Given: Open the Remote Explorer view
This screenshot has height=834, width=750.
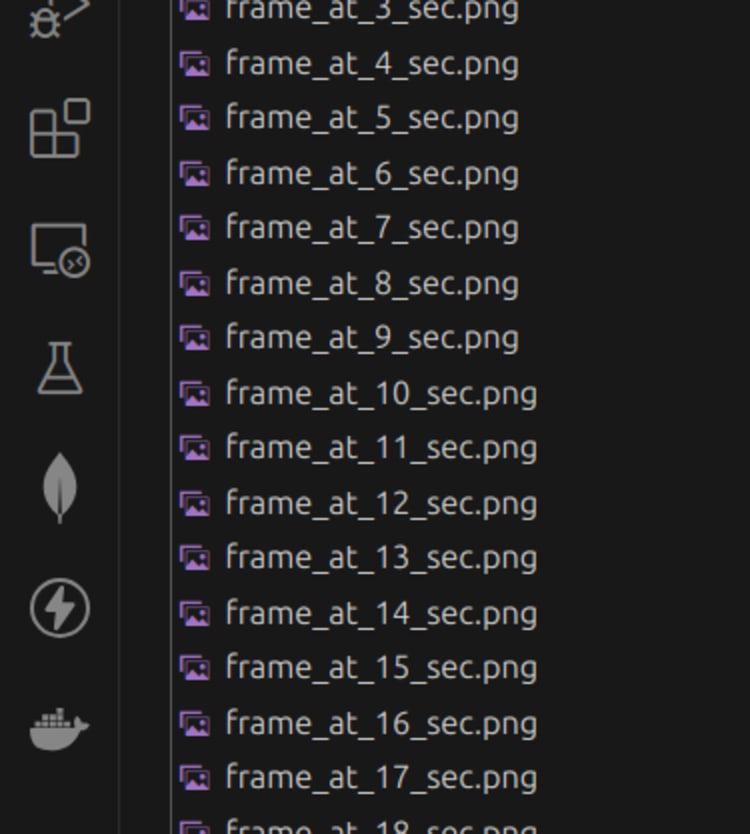Looking at the screenshot, I should 60,249.
